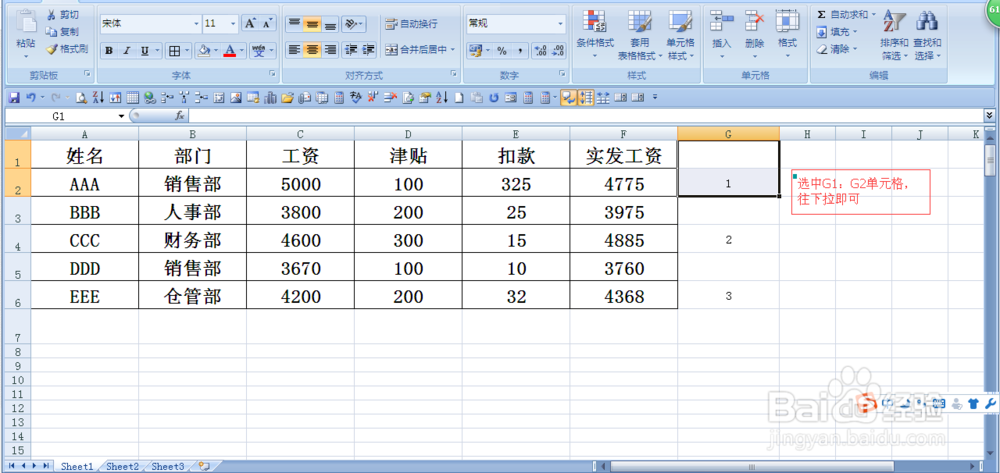Click the decrease decimal button
Viewport: 1000px width, 473px height.
558,51
